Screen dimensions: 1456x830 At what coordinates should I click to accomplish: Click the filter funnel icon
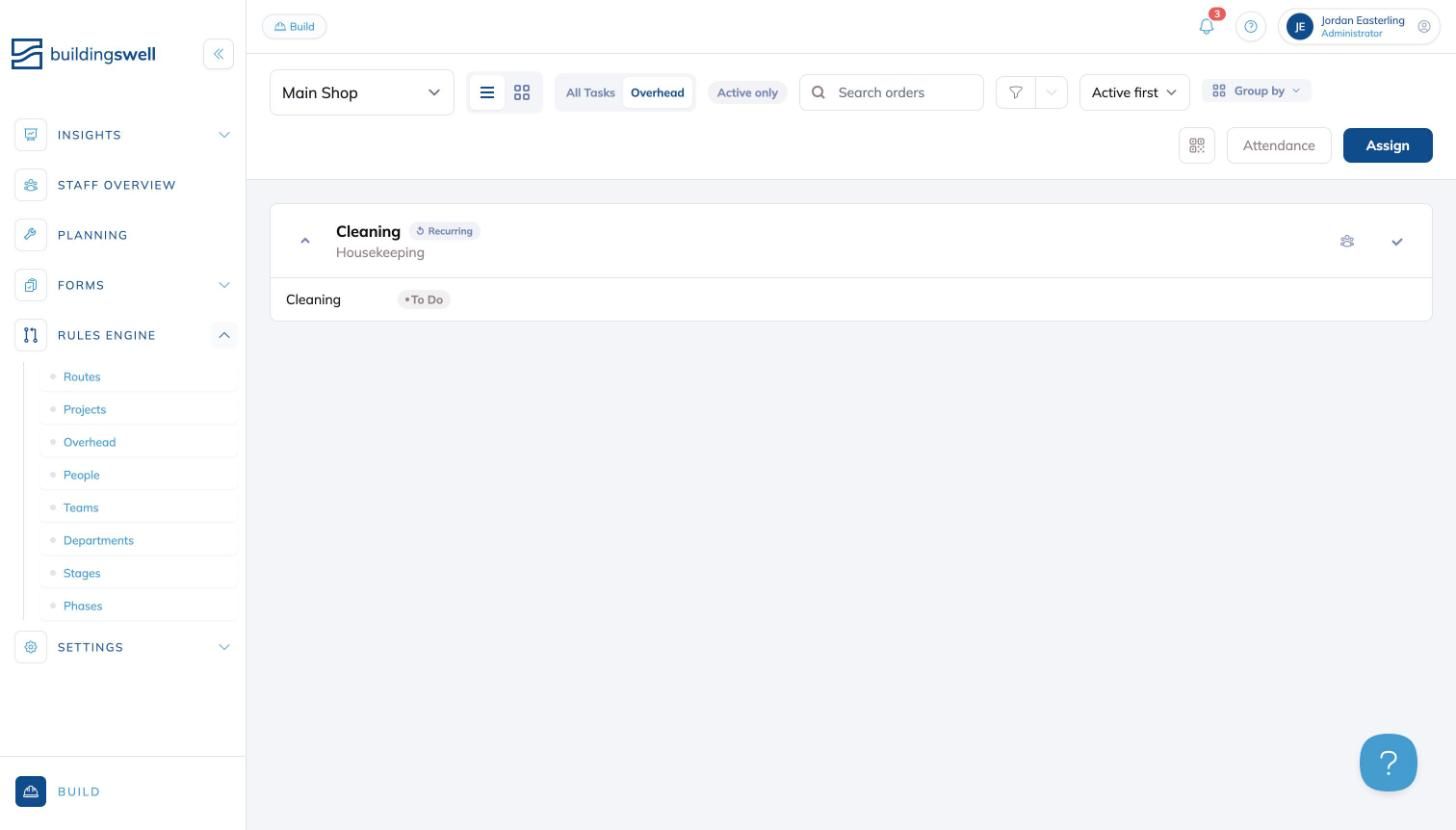tap(1016, 93)
